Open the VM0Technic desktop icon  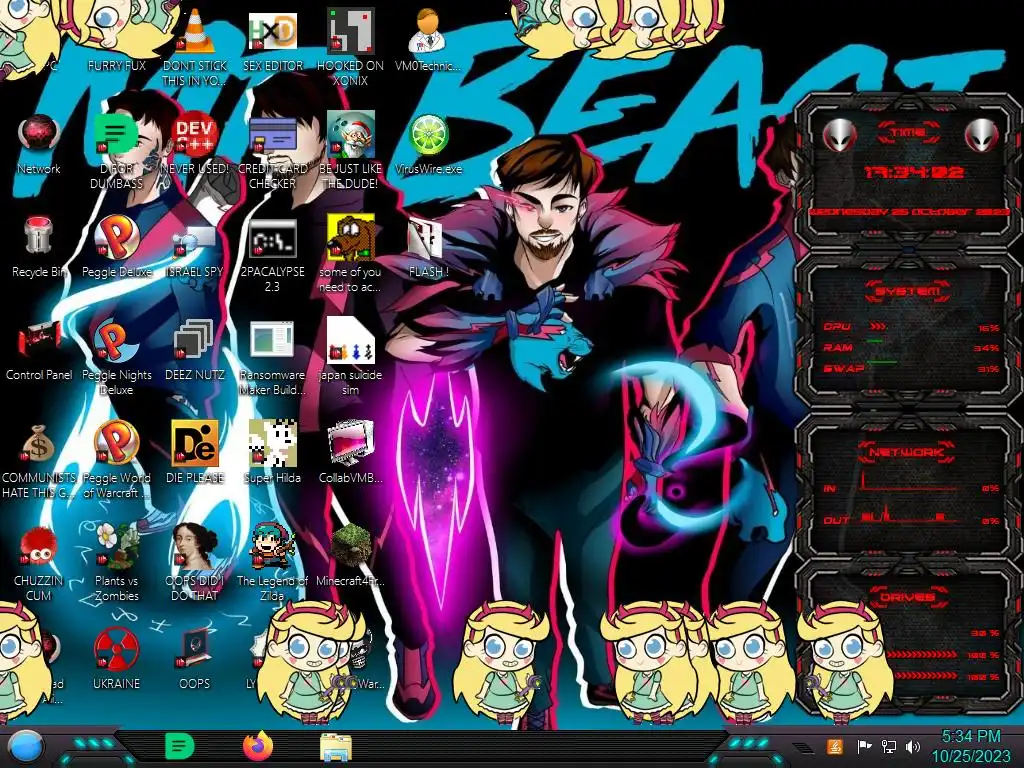point(427,31)
